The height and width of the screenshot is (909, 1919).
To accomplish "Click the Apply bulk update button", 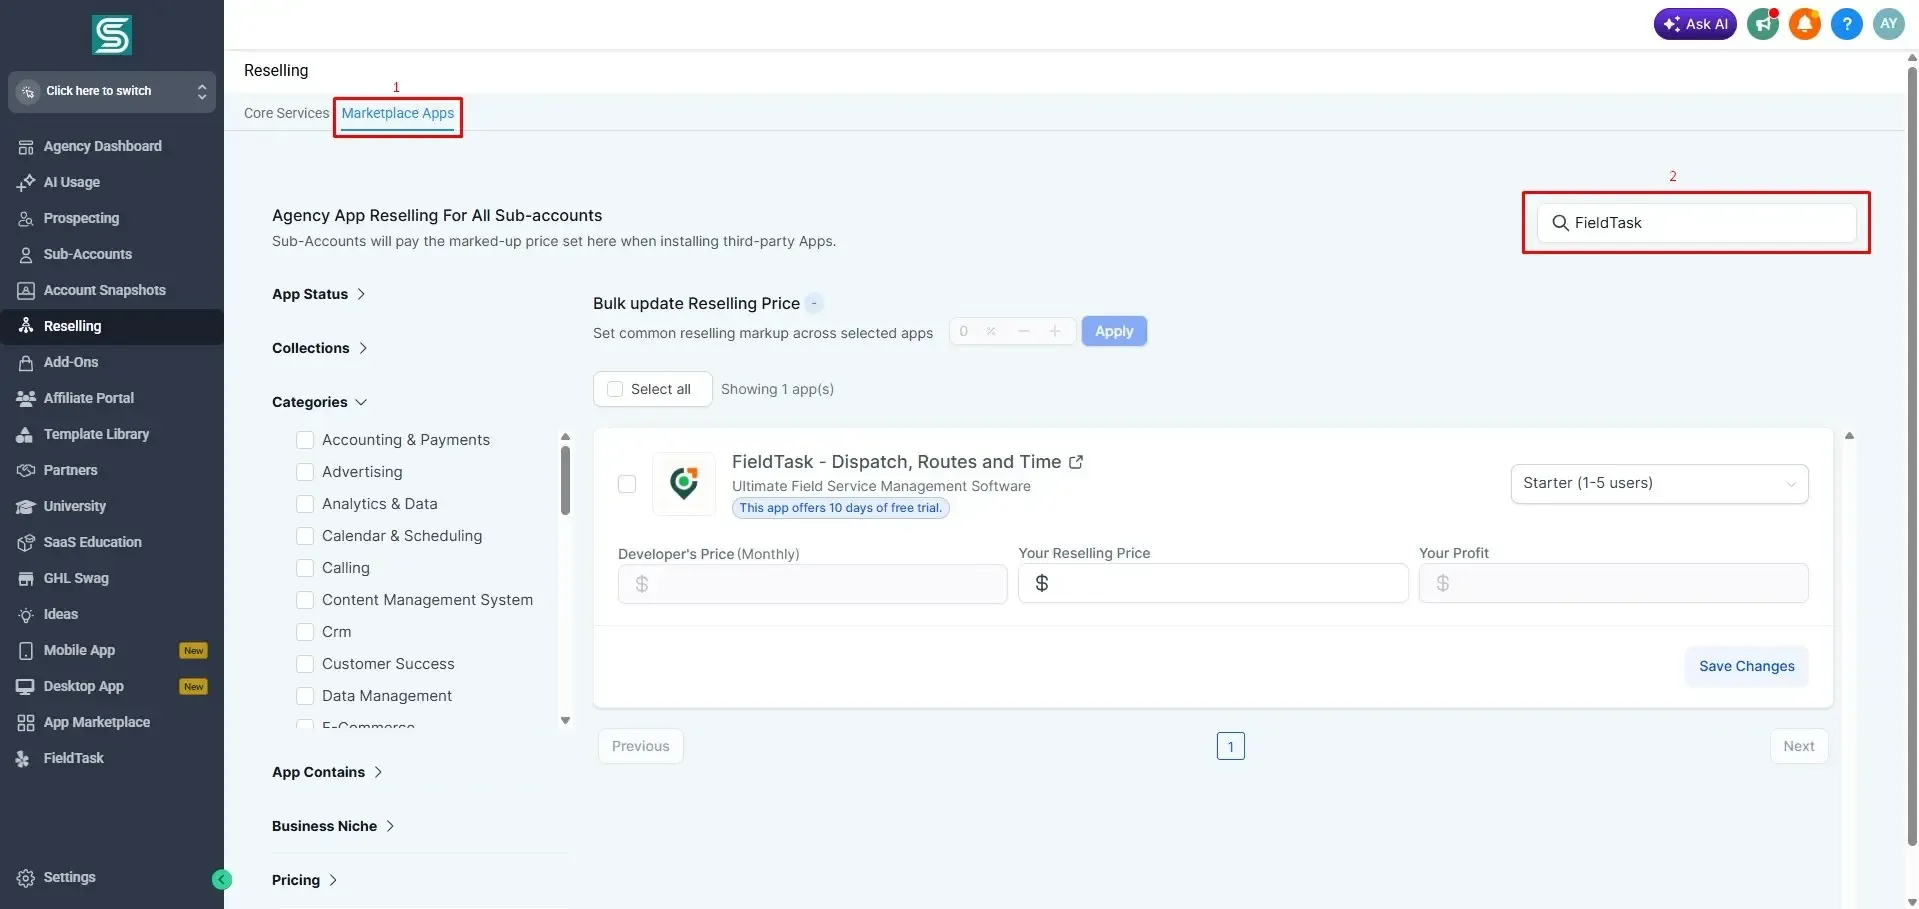I will (1114, 331).
